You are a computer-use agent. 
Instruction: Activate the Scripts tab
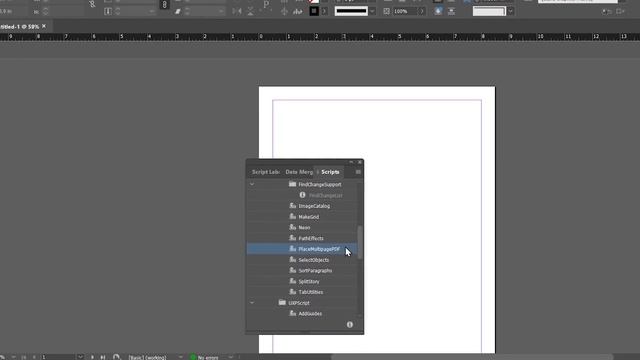(x=329, y=172)
